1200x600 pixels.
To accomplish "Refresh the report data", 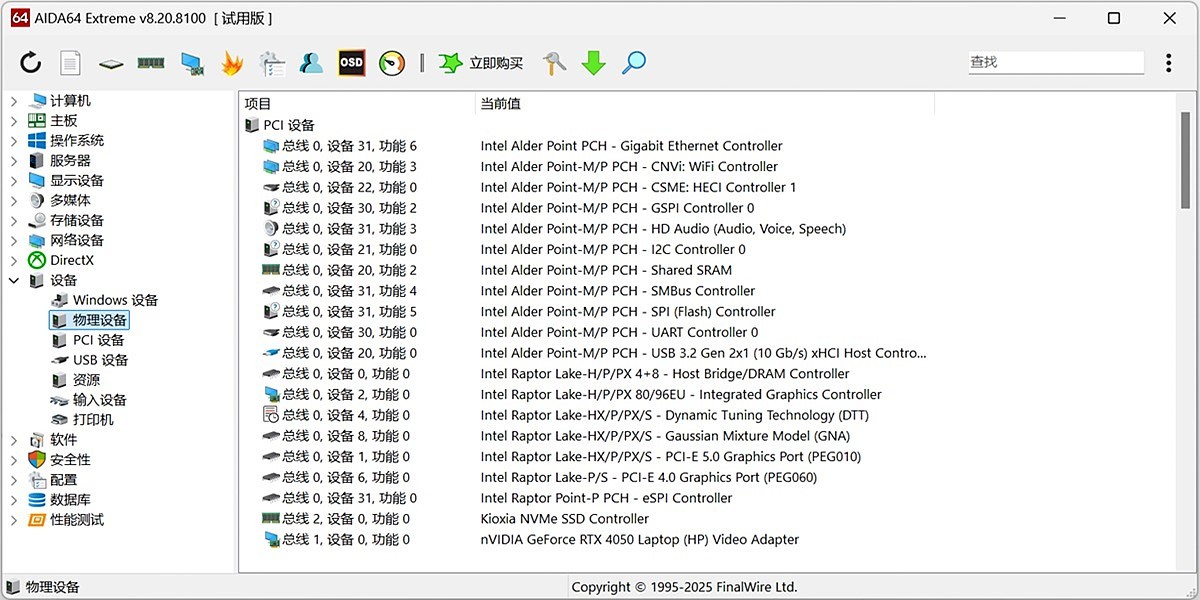I will click(30, 62).
